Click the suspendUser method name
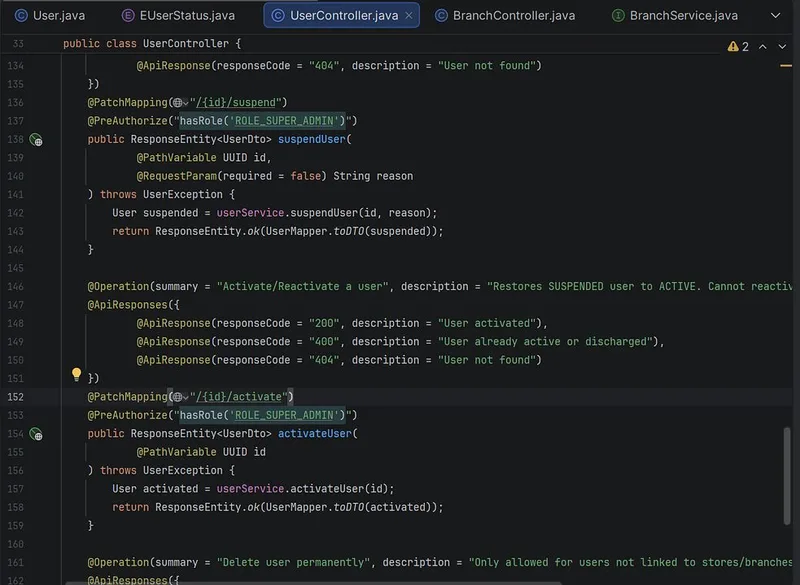The width and height of the screenshot is (800, 585). click(x=312, y=139)
